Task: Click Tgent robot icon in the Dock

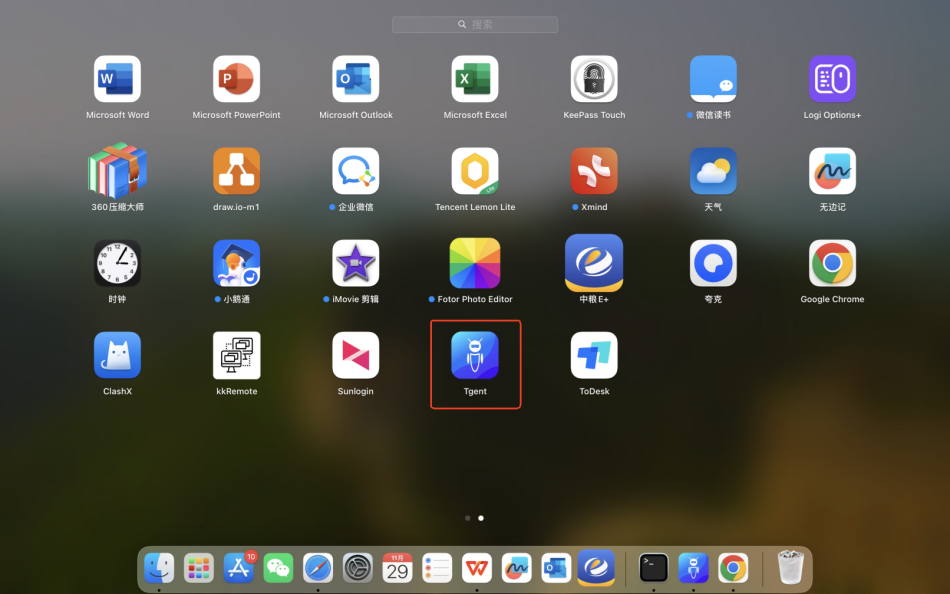Action: 693,568
